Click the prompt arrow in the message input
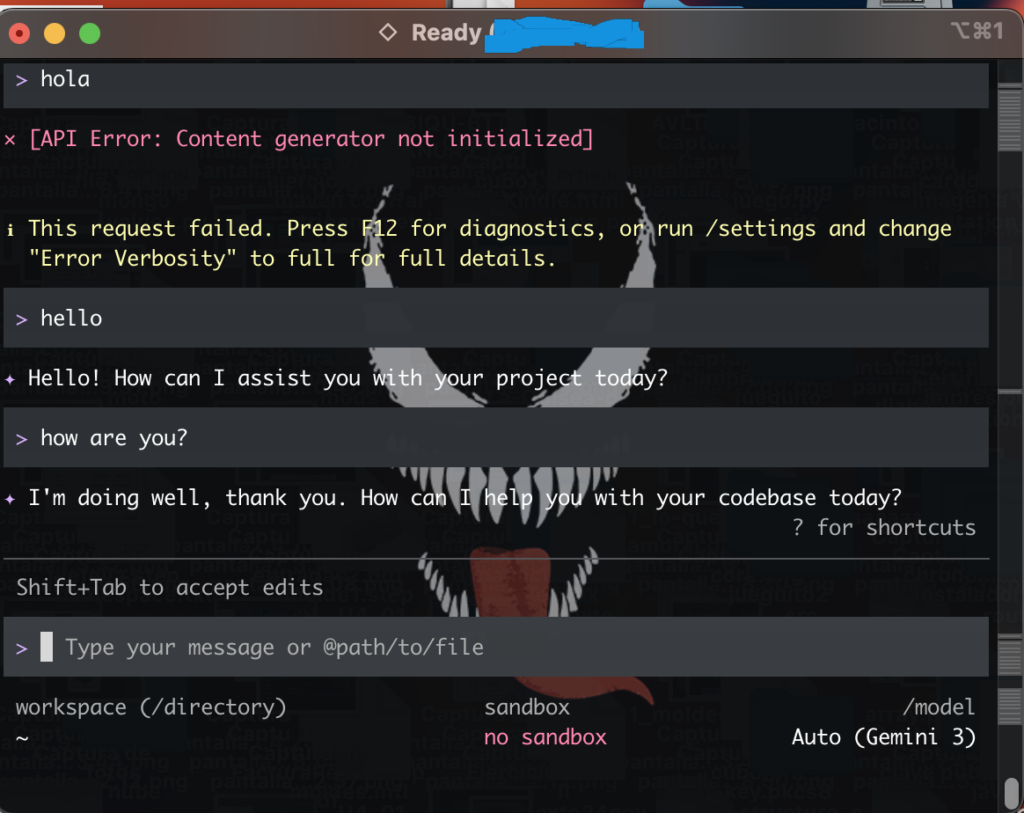The width and height of the screenshot is (1024, 813). (x=21, y=648)
